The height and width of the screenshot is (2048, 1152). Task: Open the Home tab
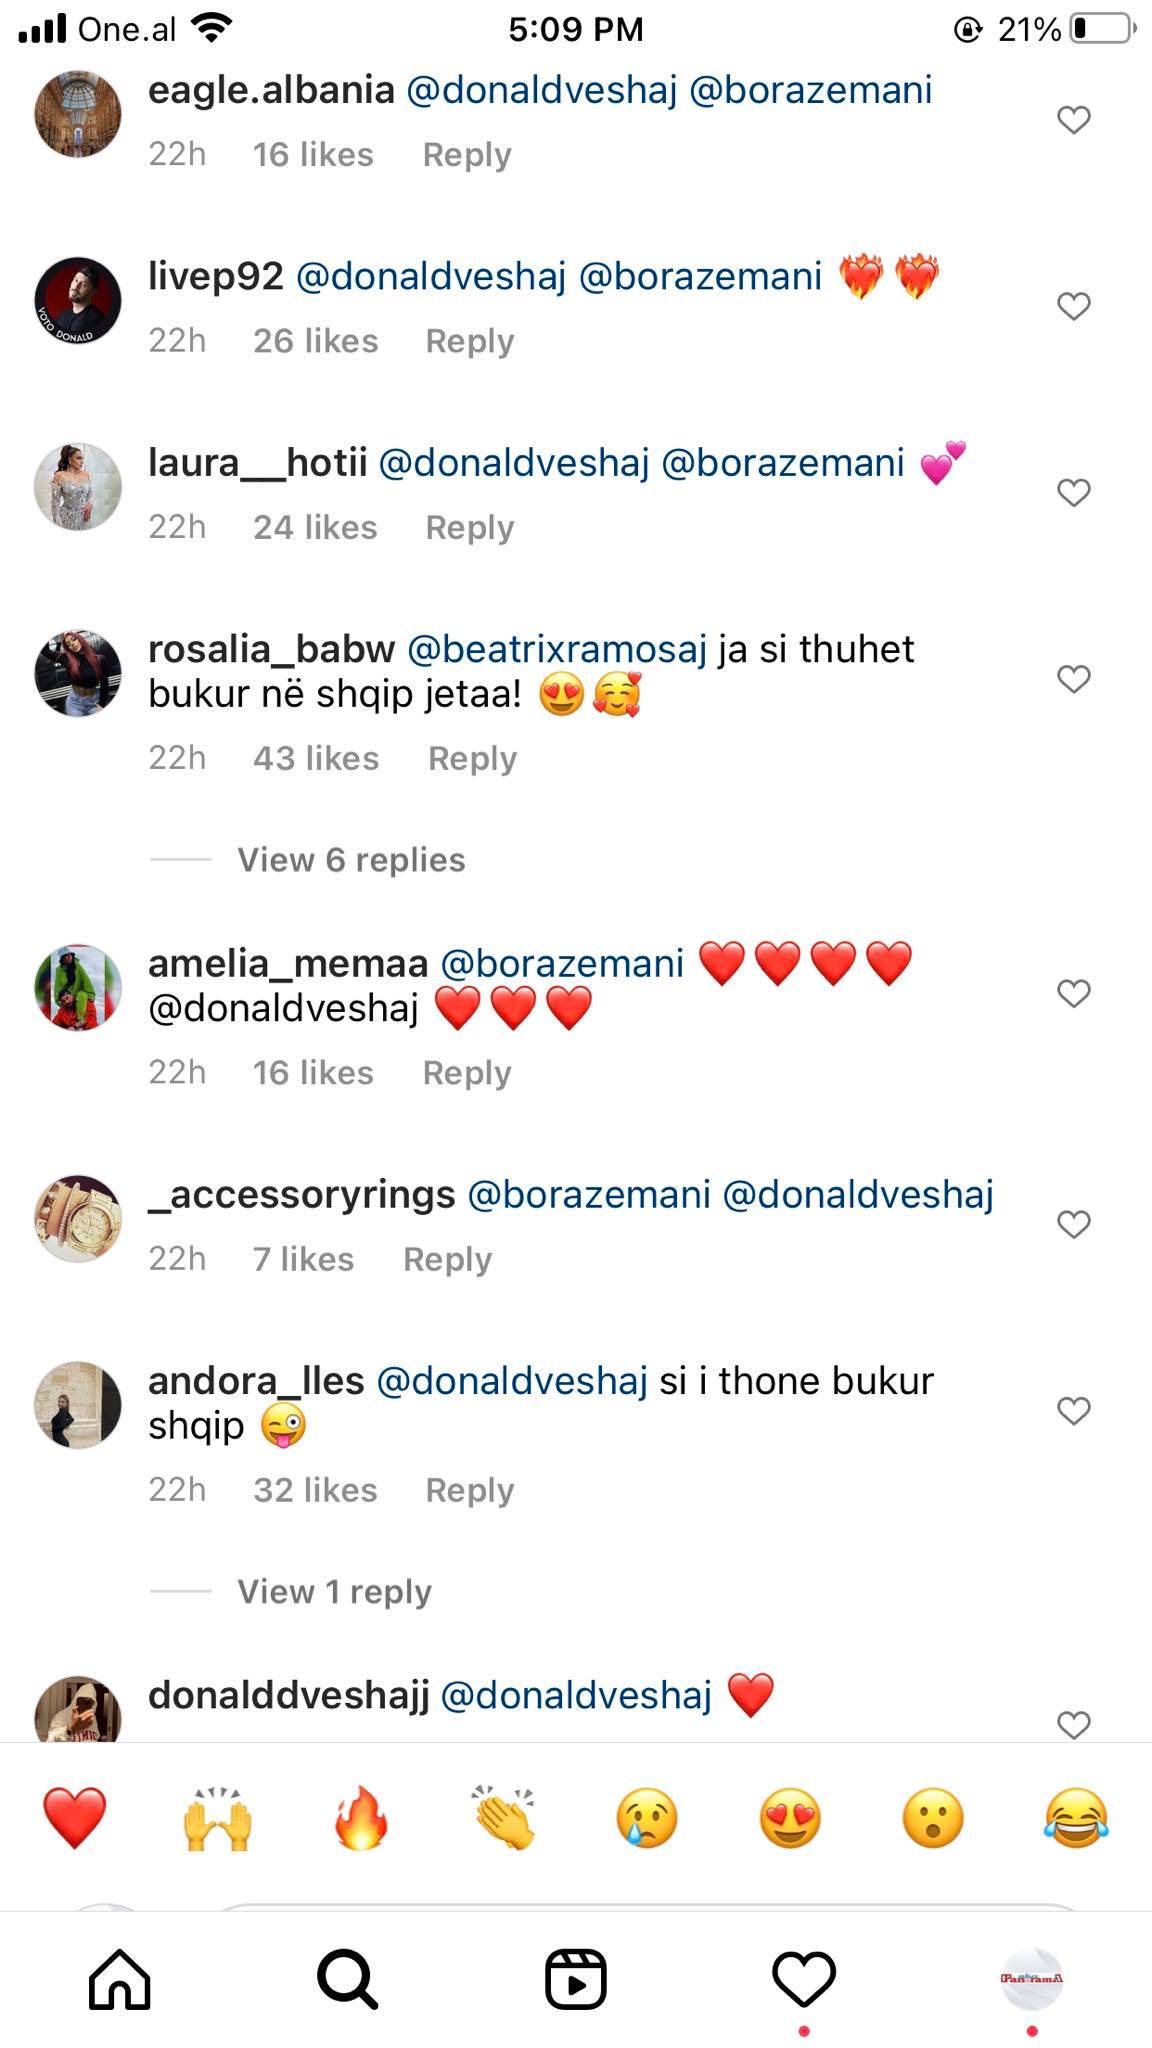pyautogui.click(x=120, y=1978)
